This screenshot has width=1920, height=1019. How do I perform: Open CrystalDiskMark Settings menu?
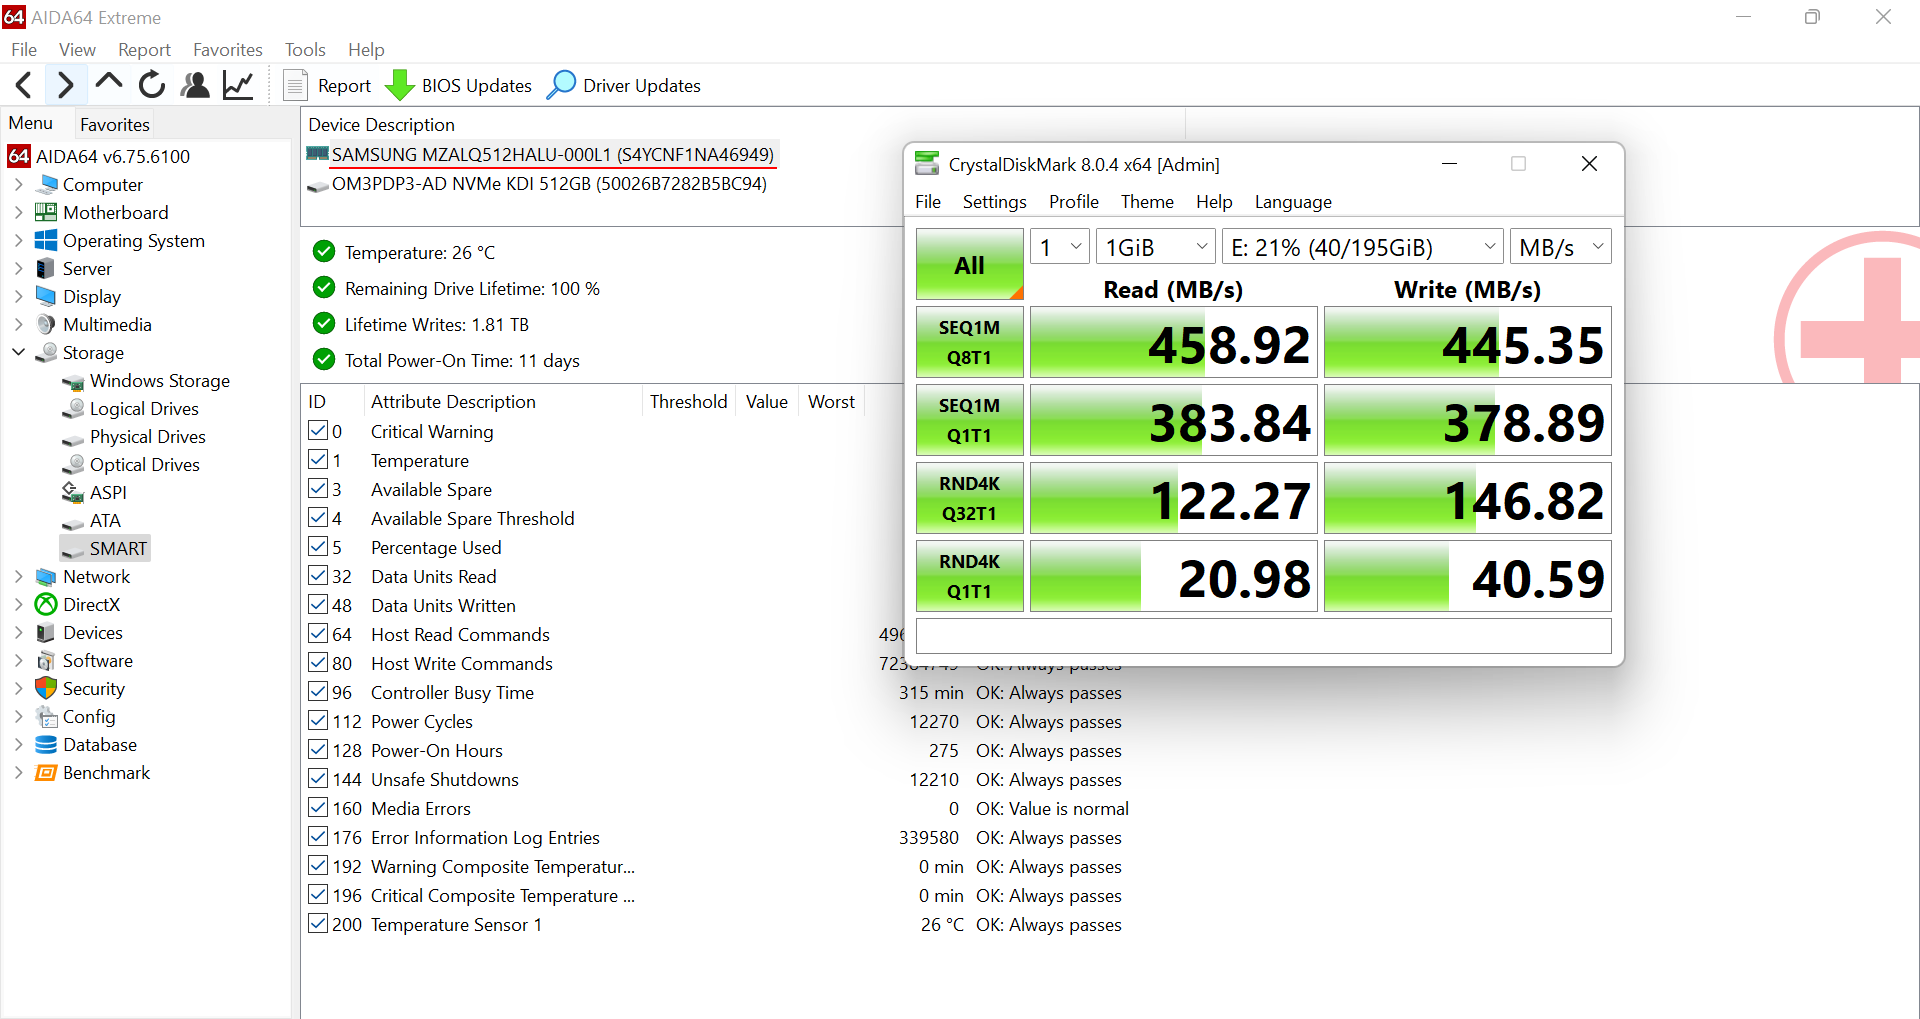pyautogui.click(x=994, y=201)
